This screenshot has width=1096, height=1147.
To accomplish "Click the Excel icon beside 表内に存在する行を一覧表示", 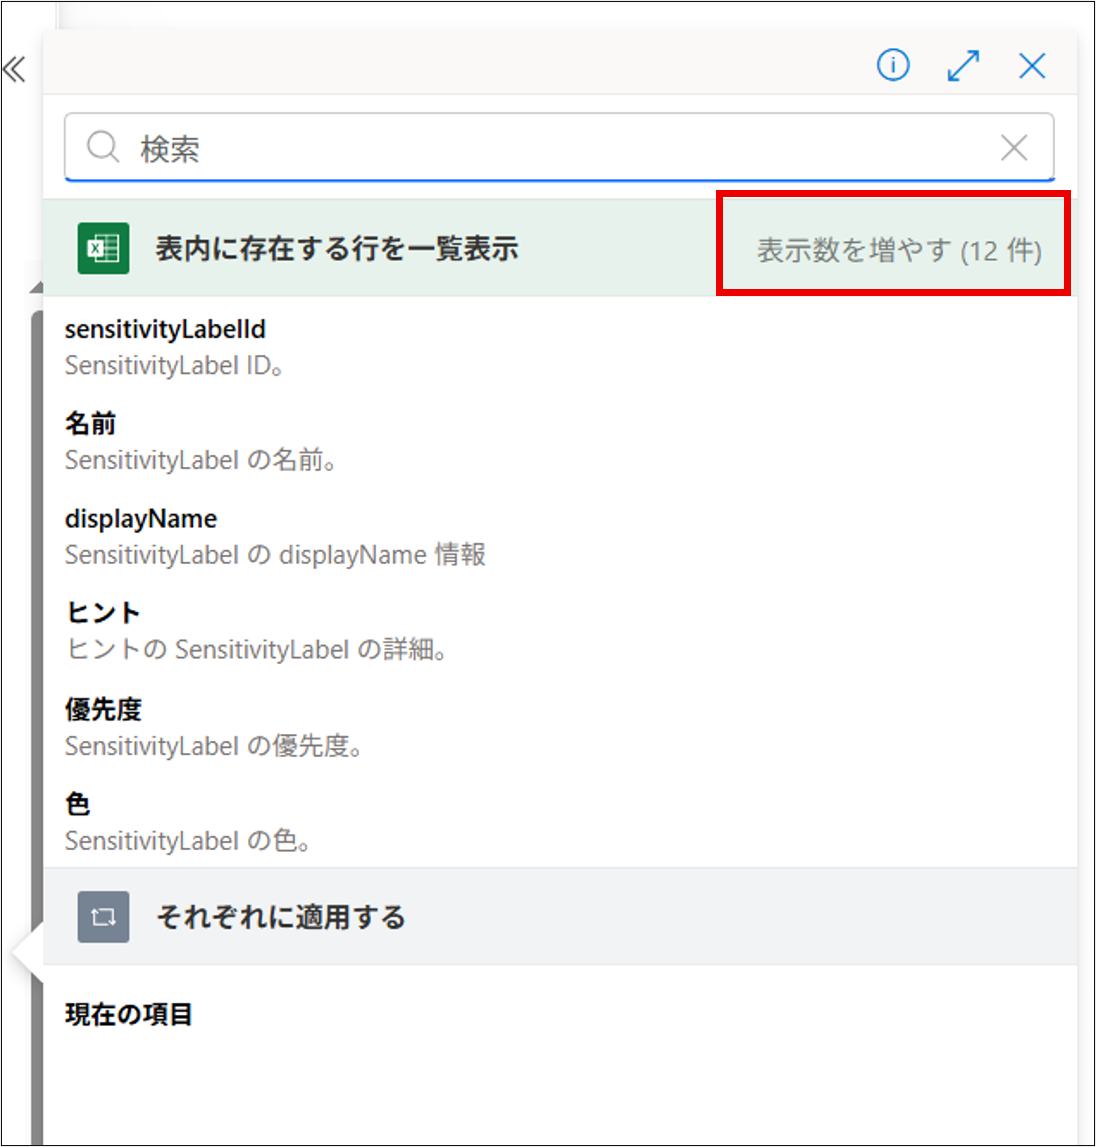I will point(104,248).
